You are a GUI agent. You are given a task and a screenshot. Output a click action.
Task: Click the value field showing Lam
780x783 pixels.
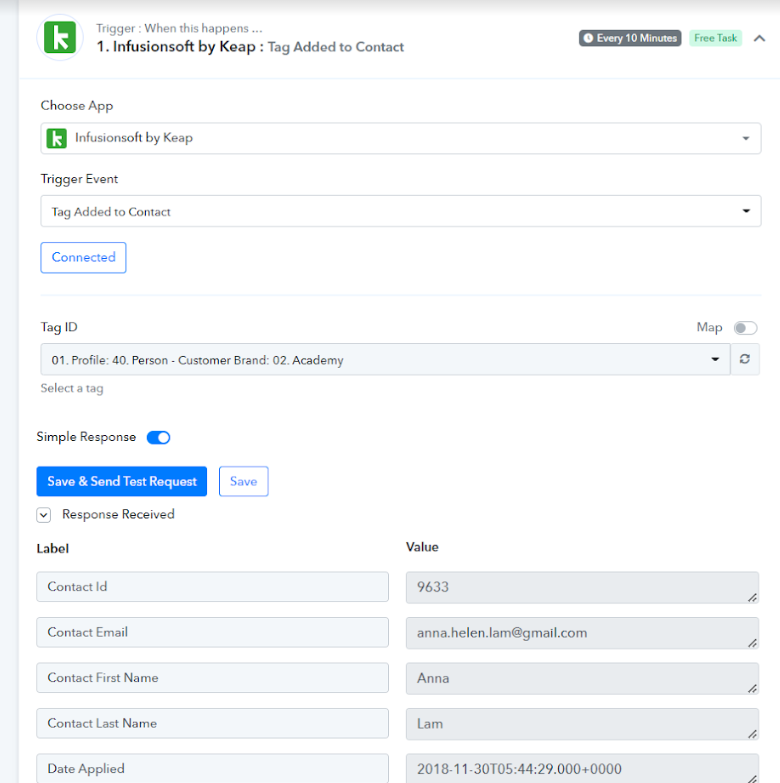[x=582, y=724]
